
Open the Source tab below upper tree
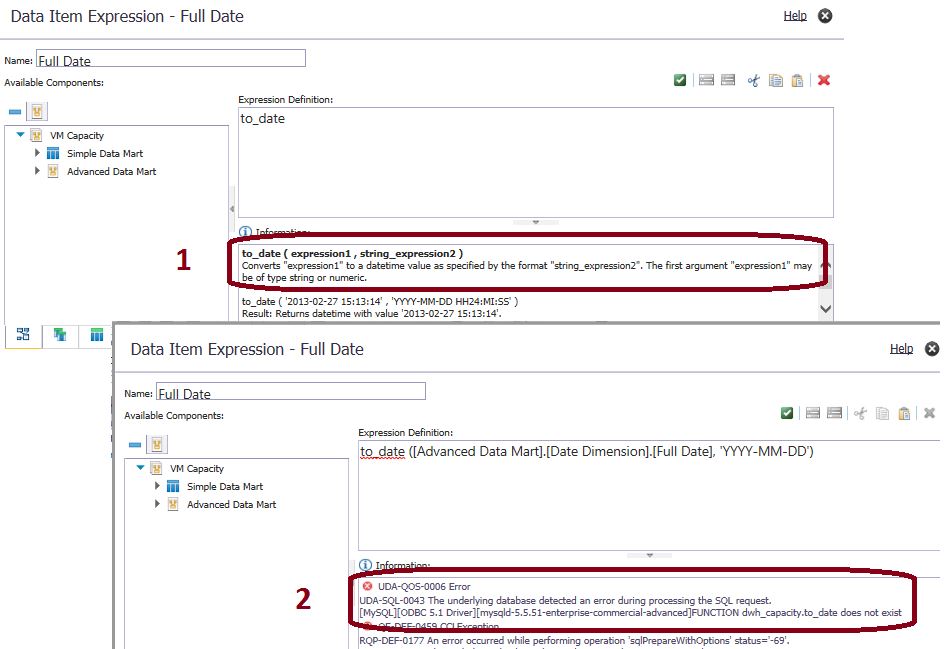pyautogui.click(x=23, y=334)
